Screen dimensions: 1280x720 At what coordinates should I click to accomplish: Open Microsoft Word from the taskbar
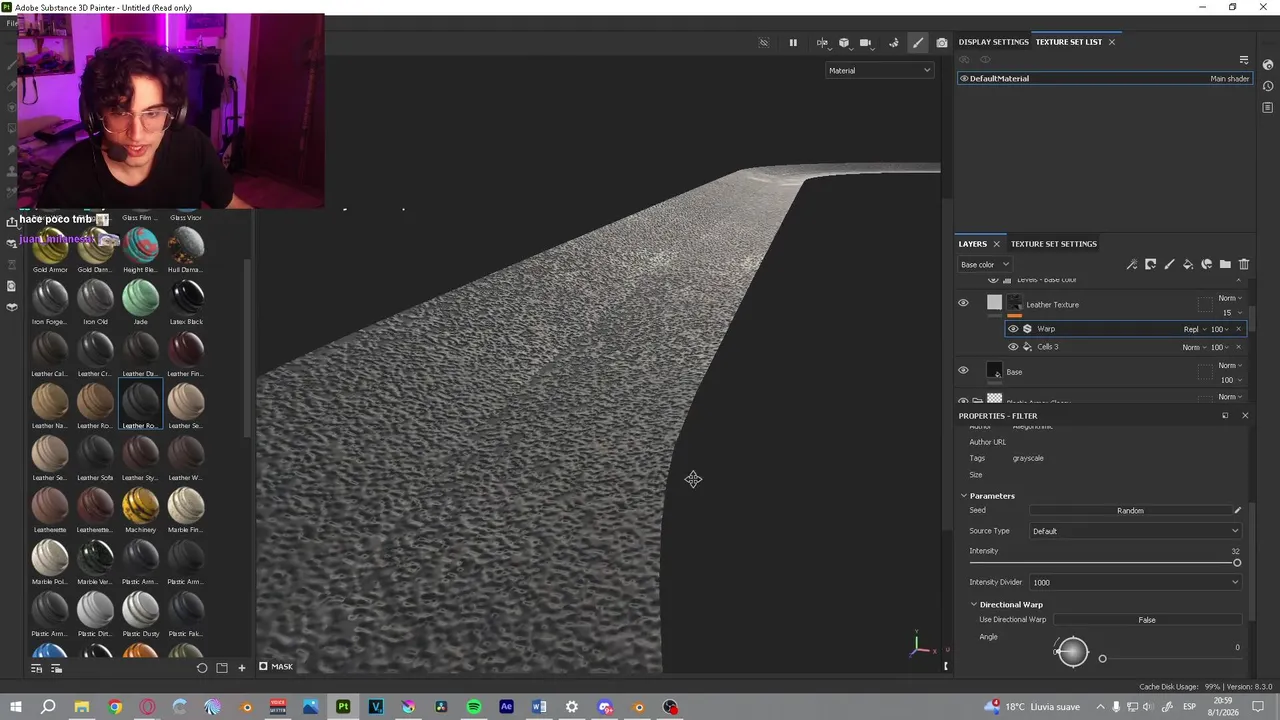click(x=539, y=707)
